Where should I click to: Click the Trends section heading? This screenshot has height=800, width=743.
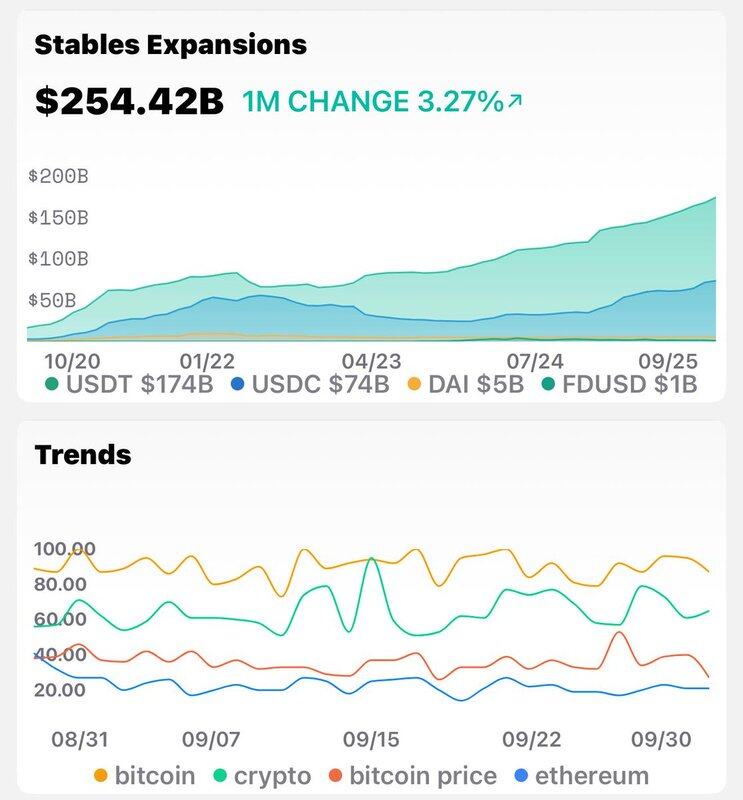(83, 454)
